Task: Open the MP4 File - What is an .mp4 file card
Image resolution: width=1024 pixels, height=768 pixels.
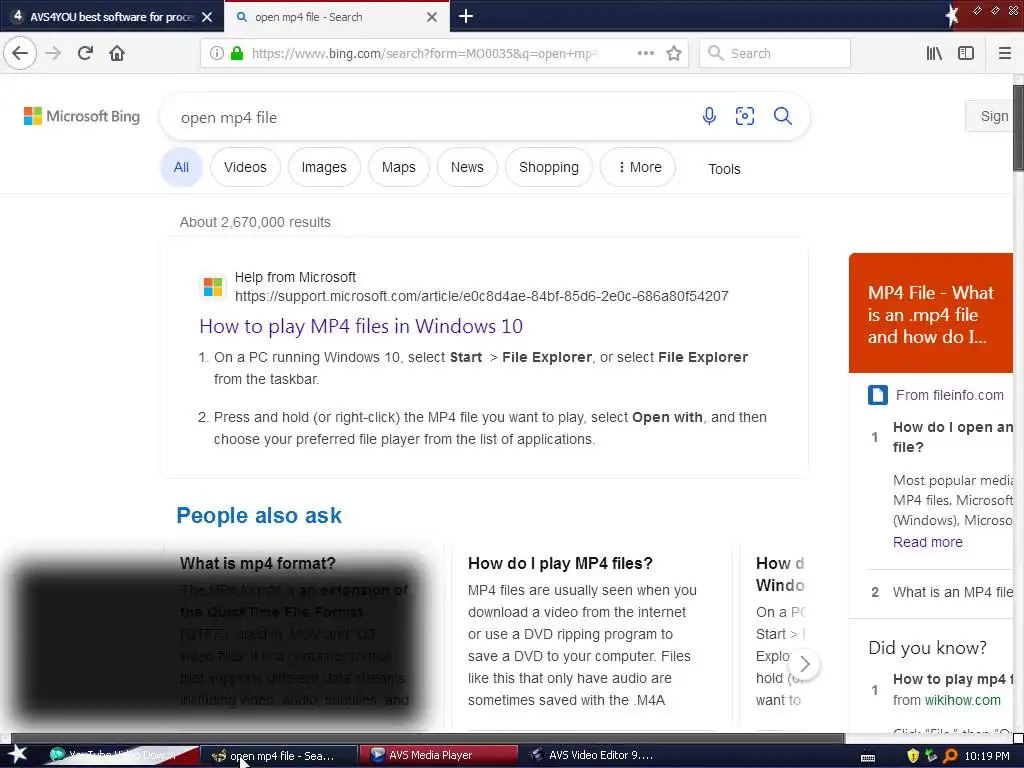Action: 931,313
